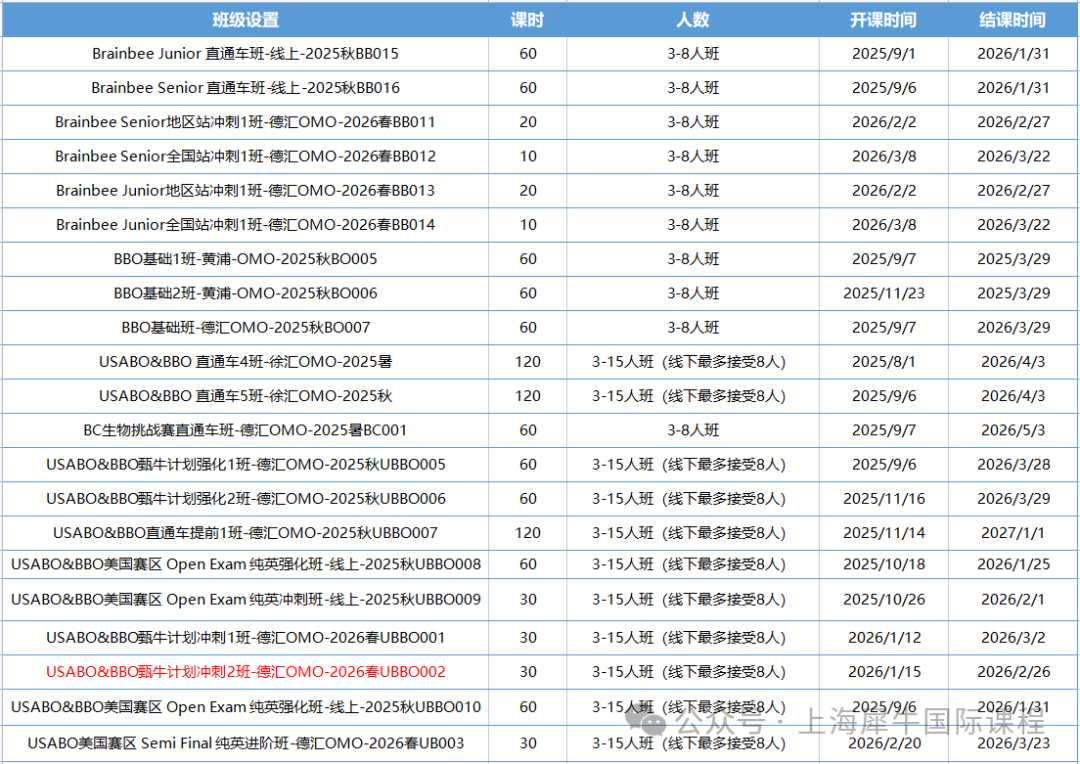Click start date 2025/11/23

pyautogui.click(x=884, y=293)
